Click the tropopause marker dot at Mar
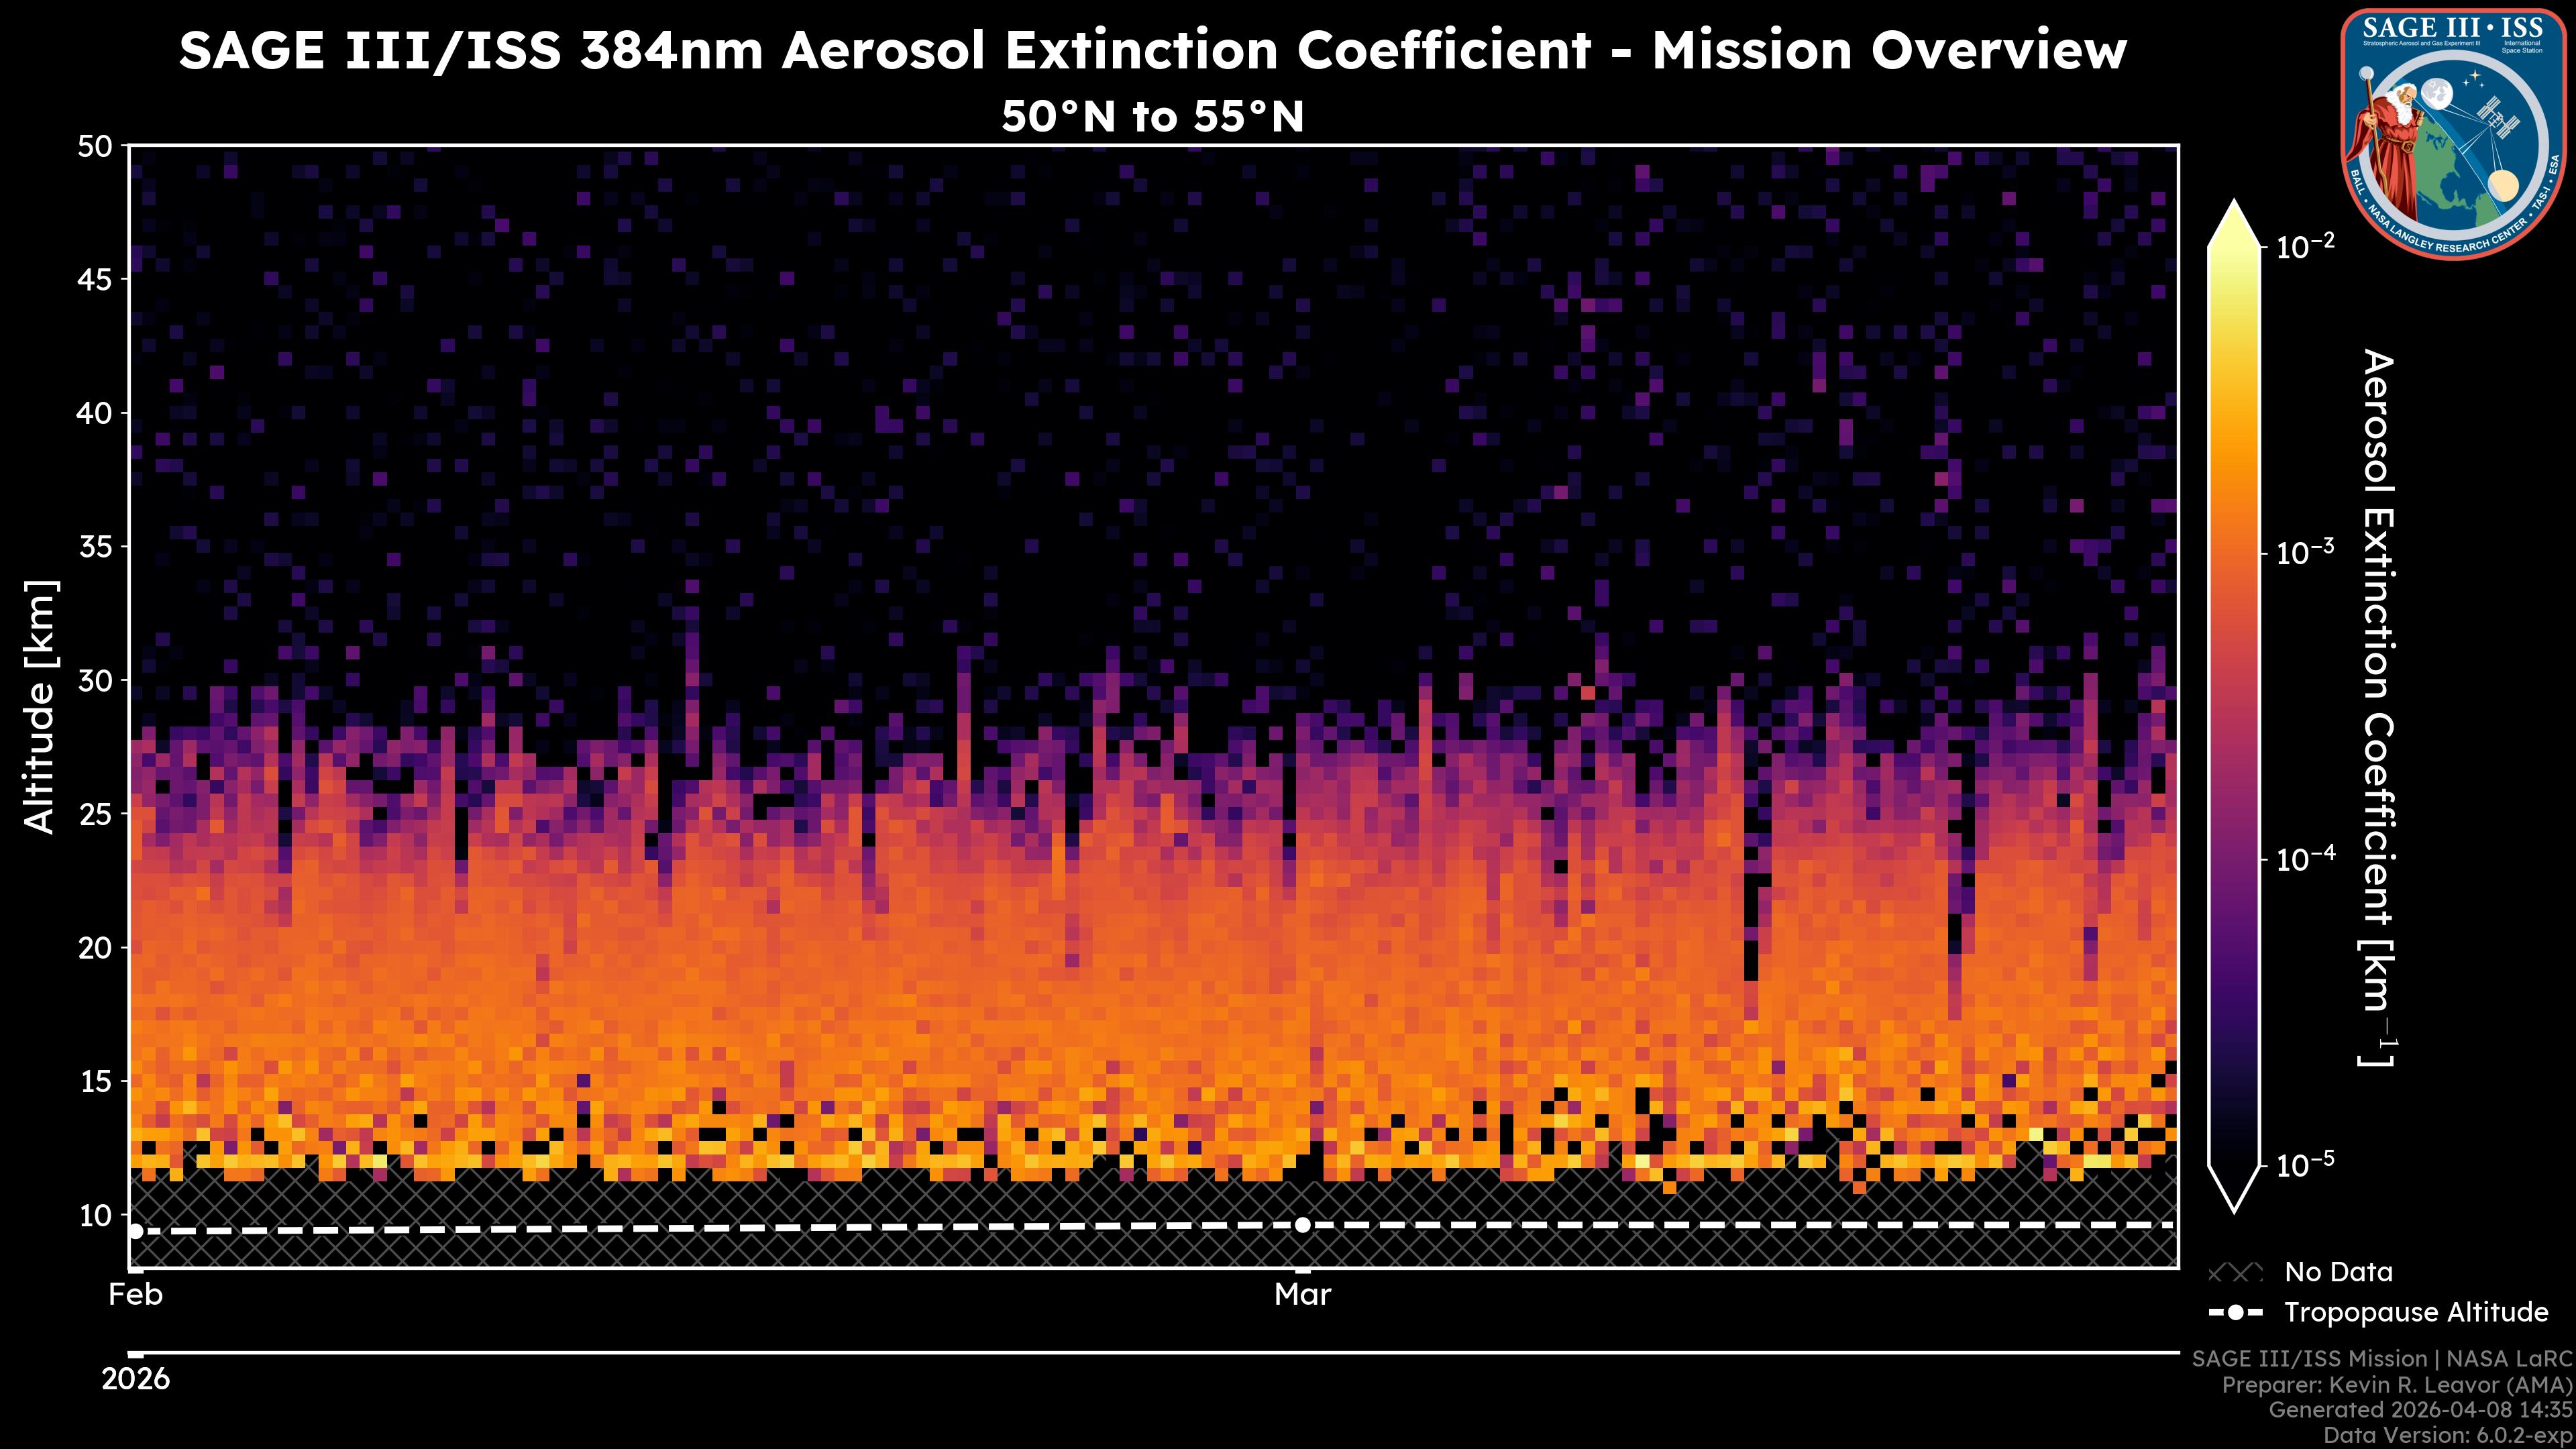The width and height of the screenshot is (2576, 1449). [x=1302, y=1225]
